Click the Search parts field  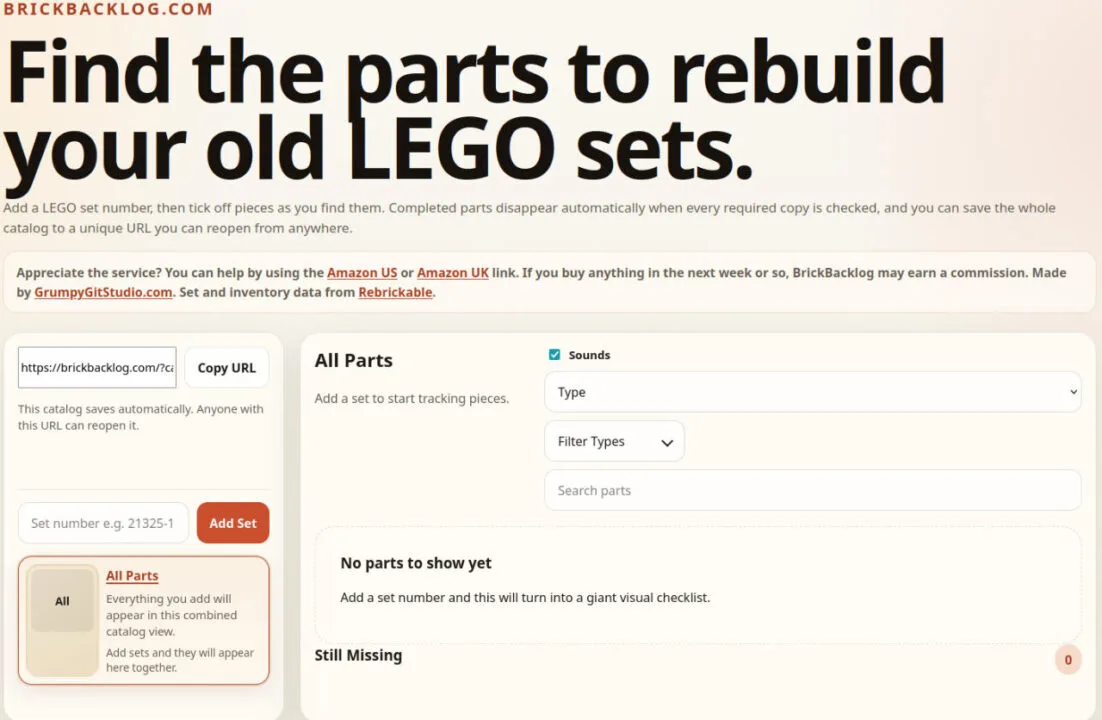point(812,491)
